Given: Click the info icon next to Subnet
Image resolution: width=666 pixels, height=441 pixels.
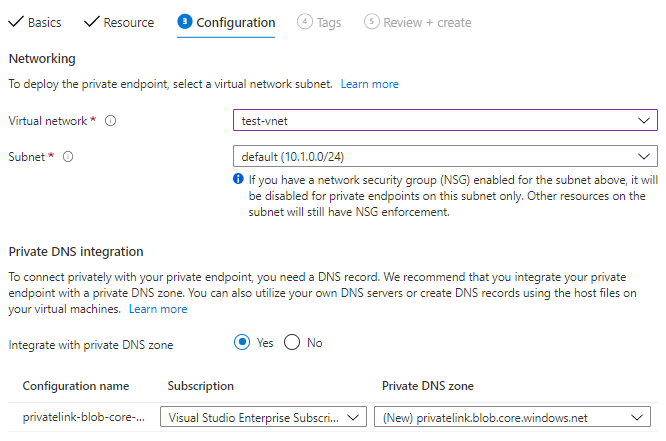Looking at the screenshot, I should click(x=69, y=157).
